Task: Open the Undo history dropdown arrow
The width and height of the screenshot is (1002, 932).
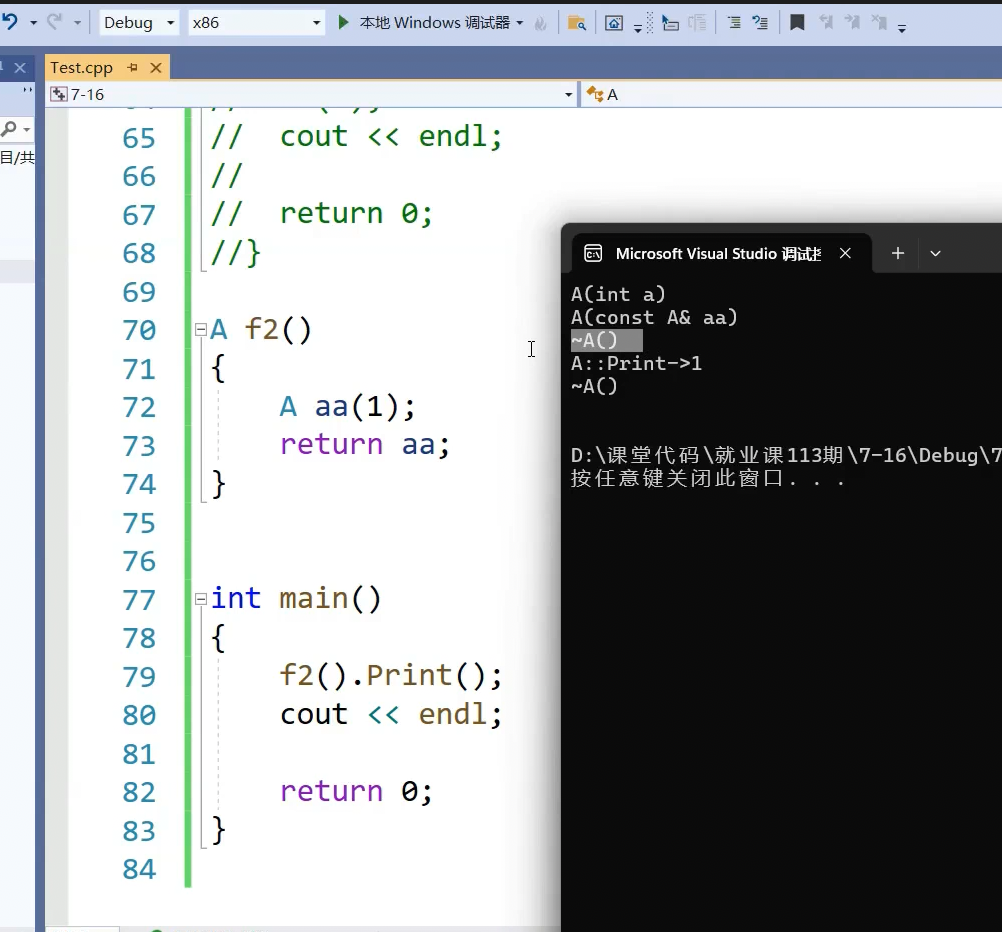Action: click(33, 23)
